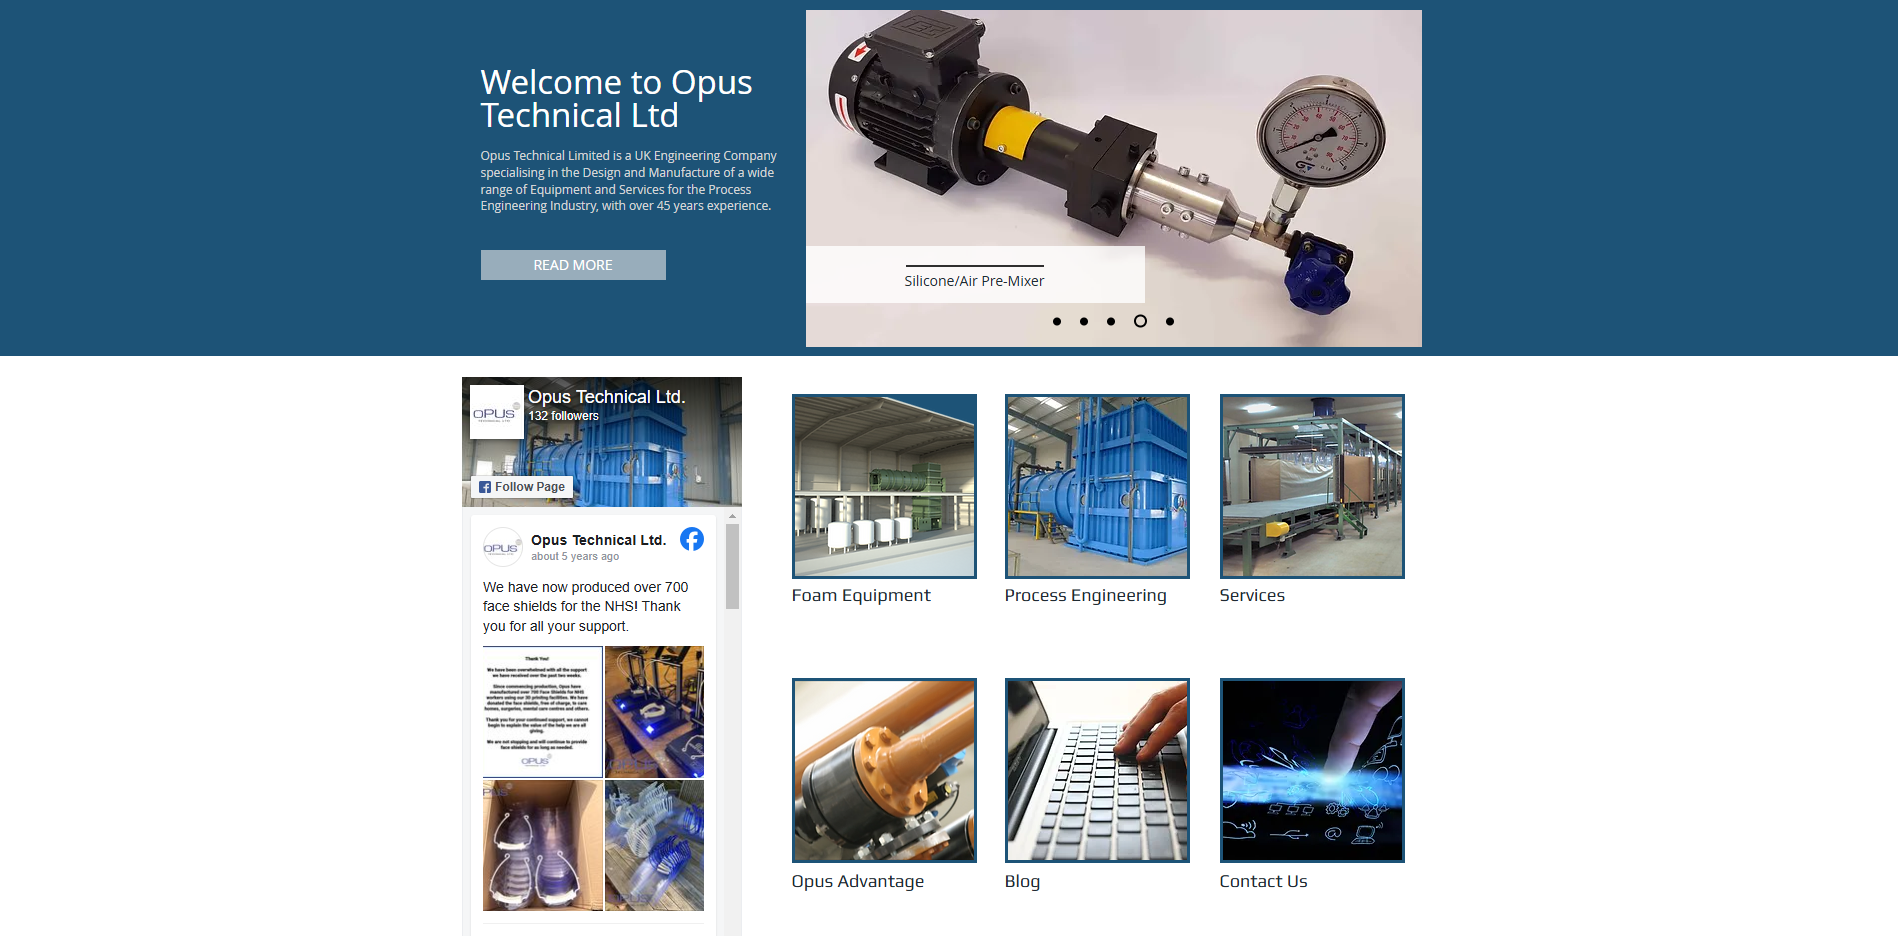The width and height of the screenshot is (1898, 936).
Task: Click the '132 followers' text
Action: pyautogui.click(x=563, y=416)
